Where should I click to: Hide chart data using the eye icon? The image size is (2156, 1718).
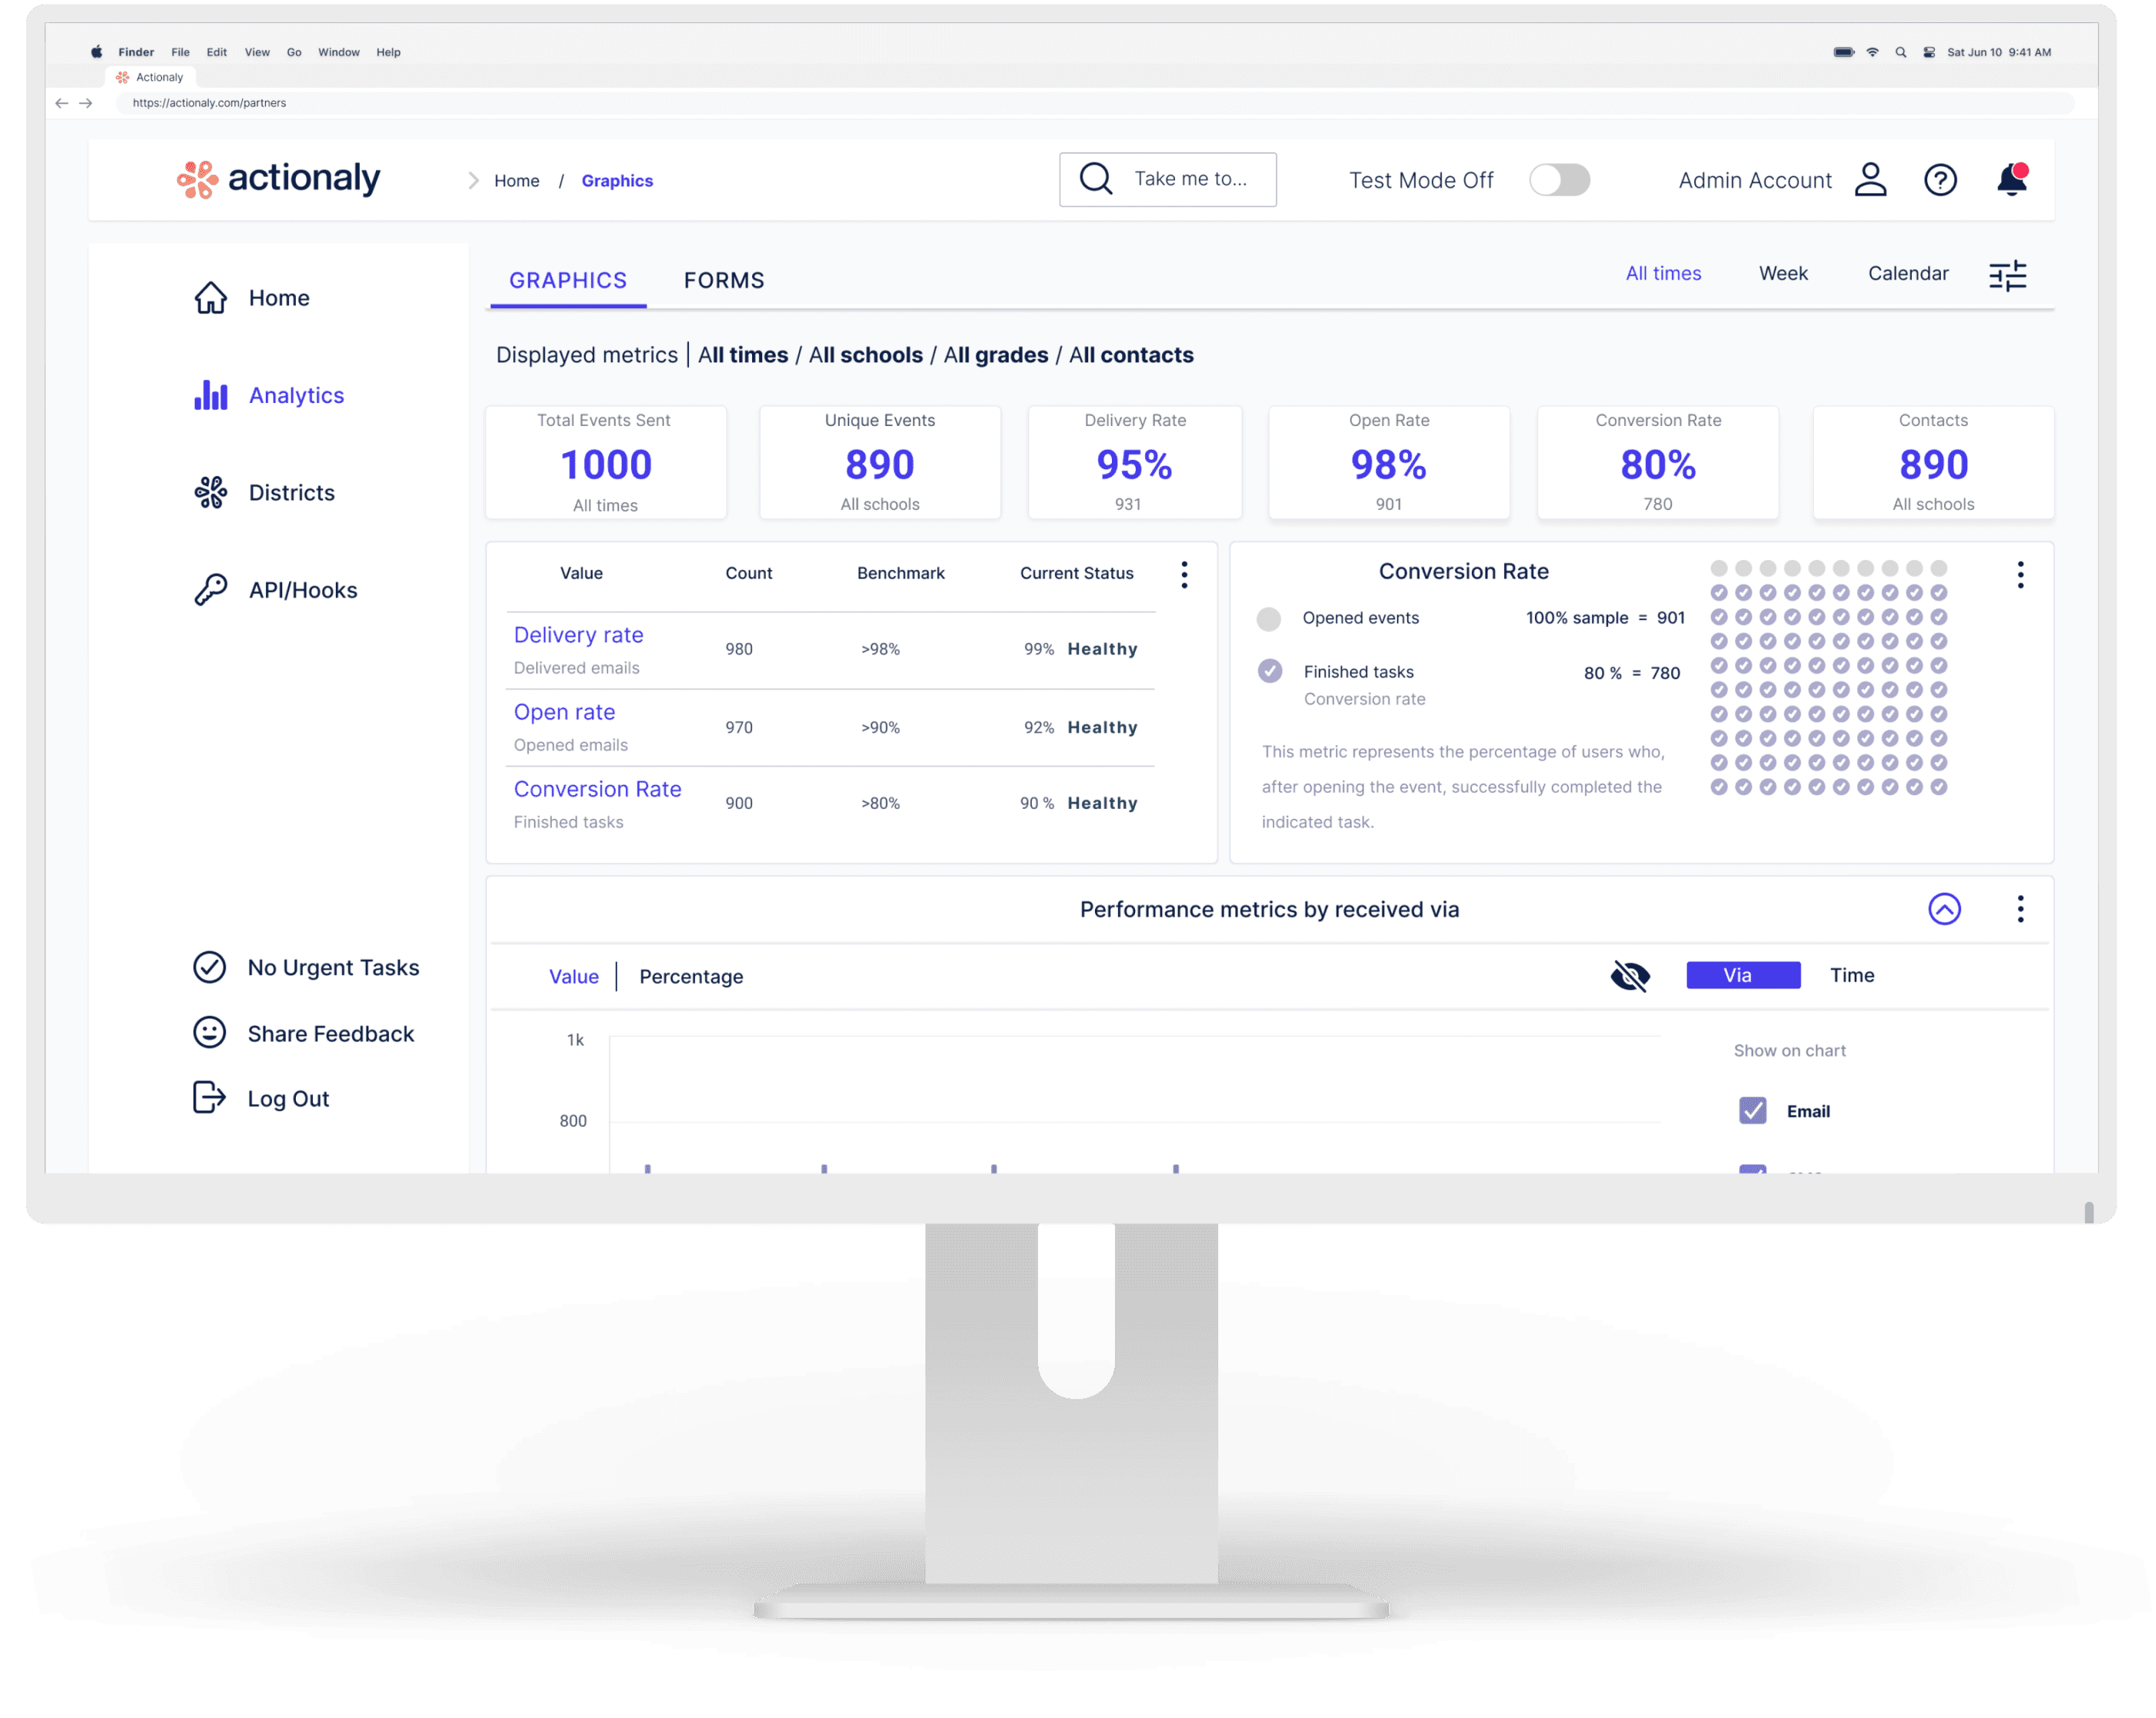[1630, 976]
